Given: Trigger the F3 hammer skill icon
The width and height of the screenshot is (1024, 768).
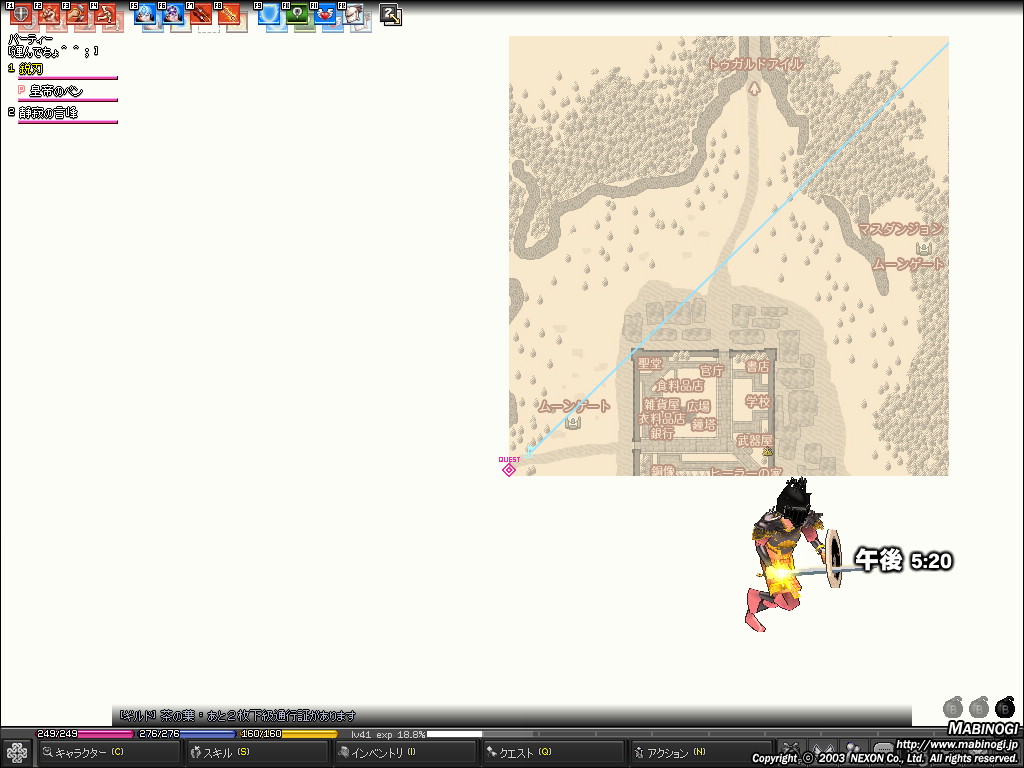Looking at the screenshot, I should pos(77,14).
